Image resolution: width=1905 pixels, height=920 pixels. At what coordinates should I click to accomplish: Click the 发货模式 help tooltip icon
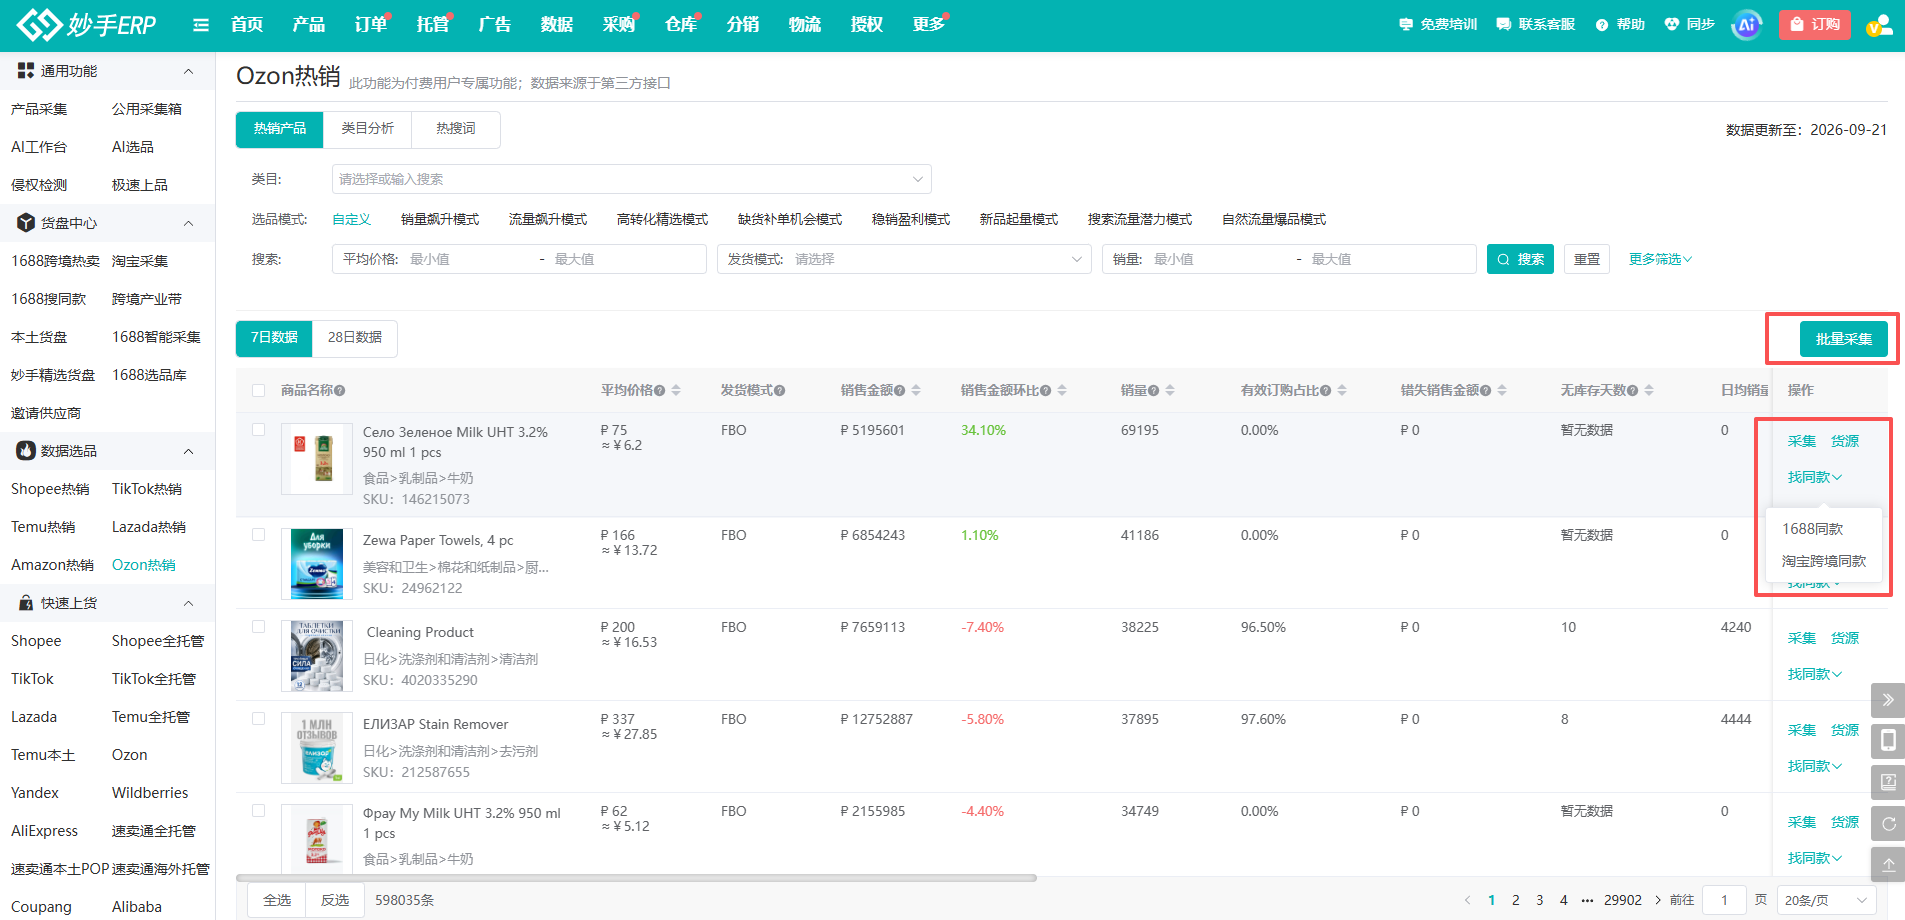coord(780,391)
